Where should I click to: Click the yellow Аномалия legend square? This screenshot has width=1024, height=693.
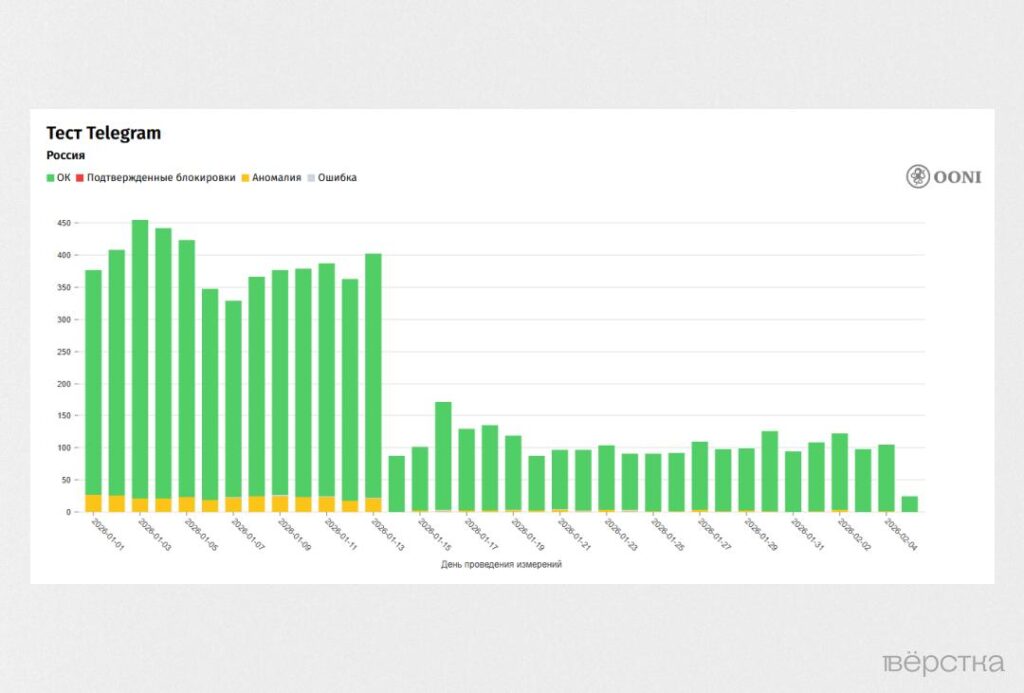(x=246, y=178)
